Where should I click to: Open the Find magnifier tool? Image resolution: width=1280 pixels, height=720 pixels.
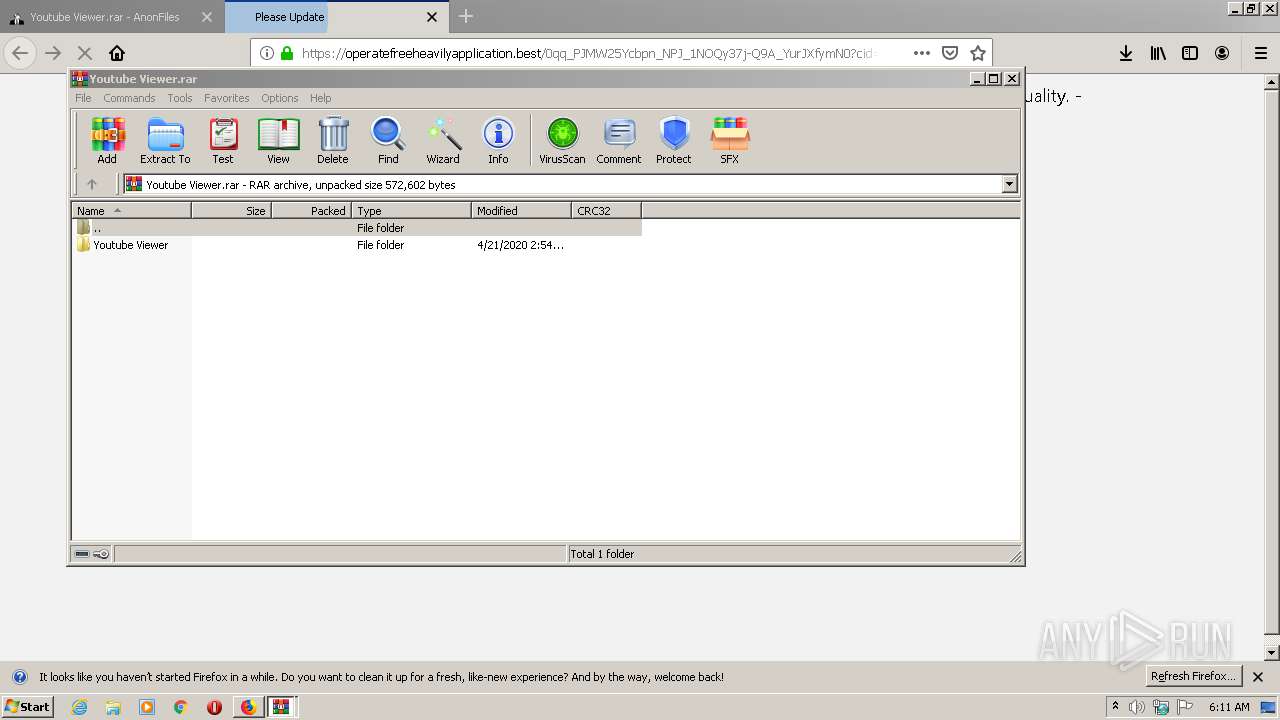[x=388, y=140]
